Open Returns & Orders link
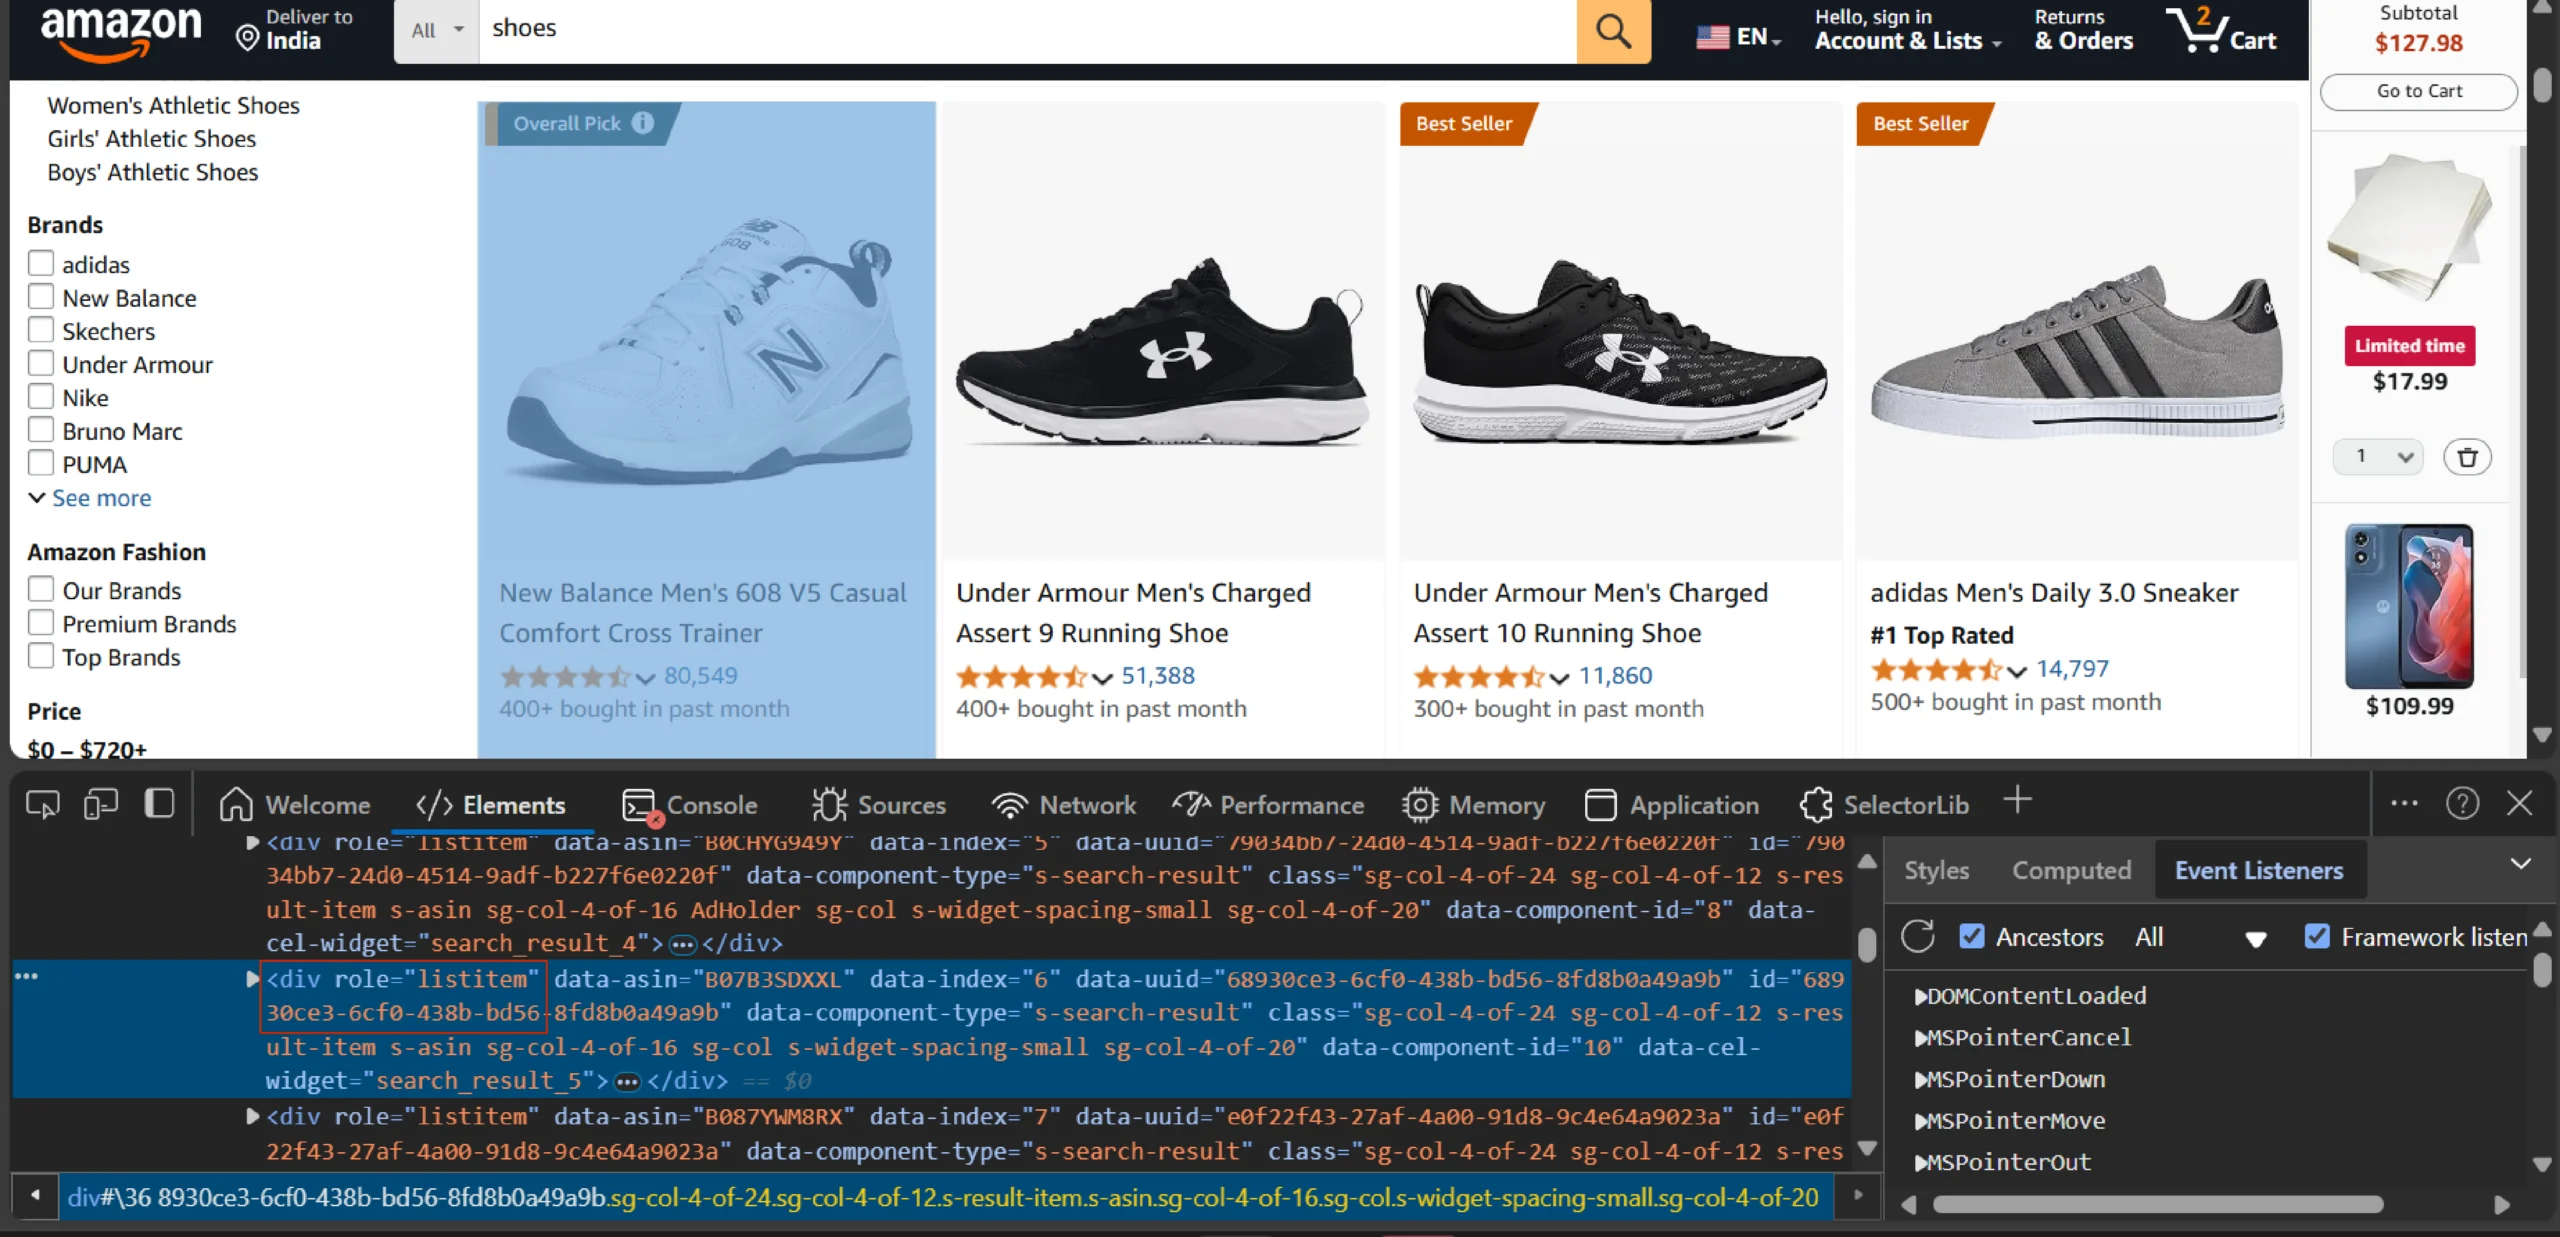The width and height of the screenshot is (2560, 1237). [x=2084, y=30]
